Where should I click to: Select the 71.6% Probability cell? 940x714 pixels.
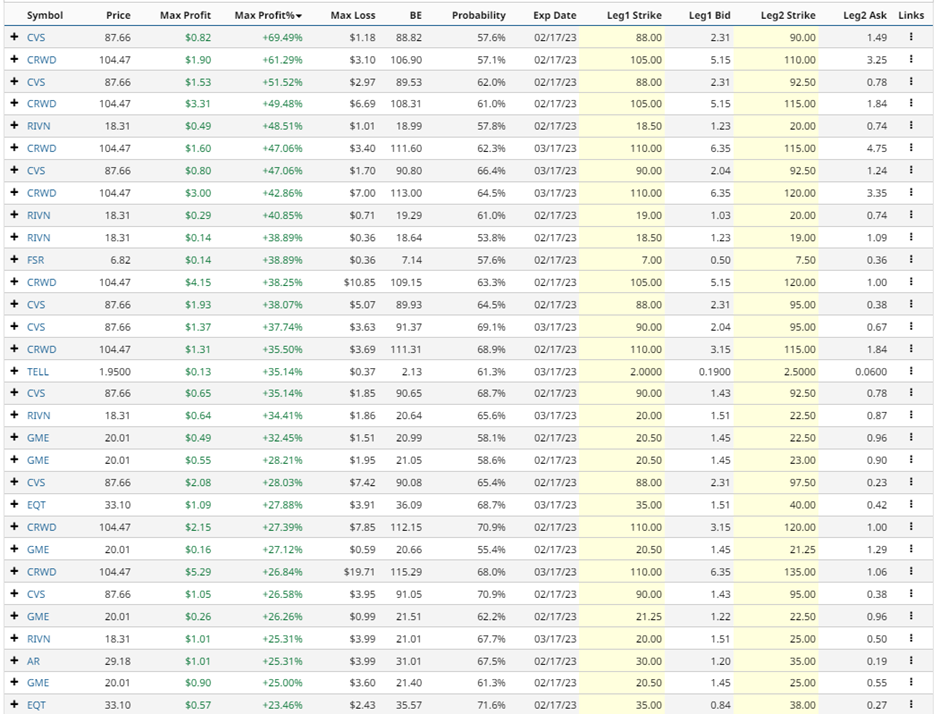pyautogui.click(x=491, y=705)
